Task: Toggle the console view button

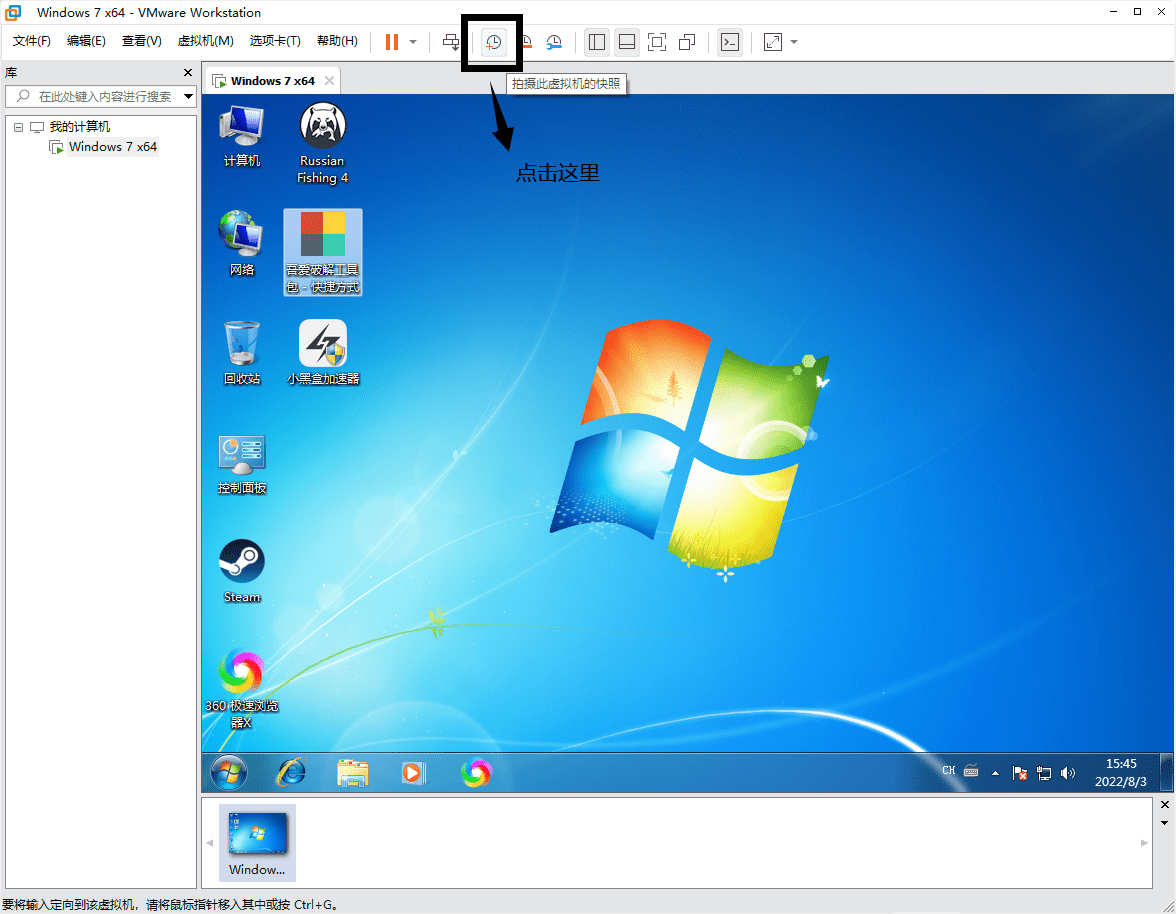Action: tap(730, 42)
